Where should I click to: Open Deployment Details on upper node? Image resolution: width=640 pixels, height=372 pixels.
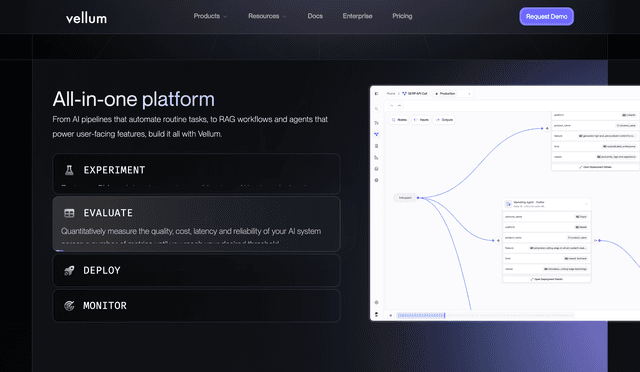click(x=596, y=167)
